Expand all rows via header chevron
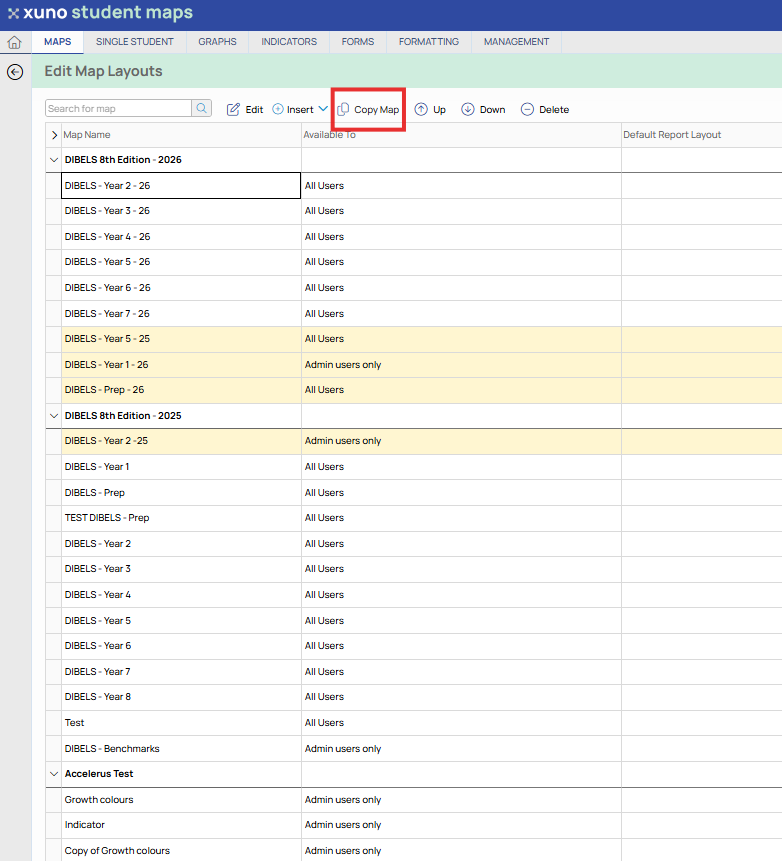 [x=54, y=135]
